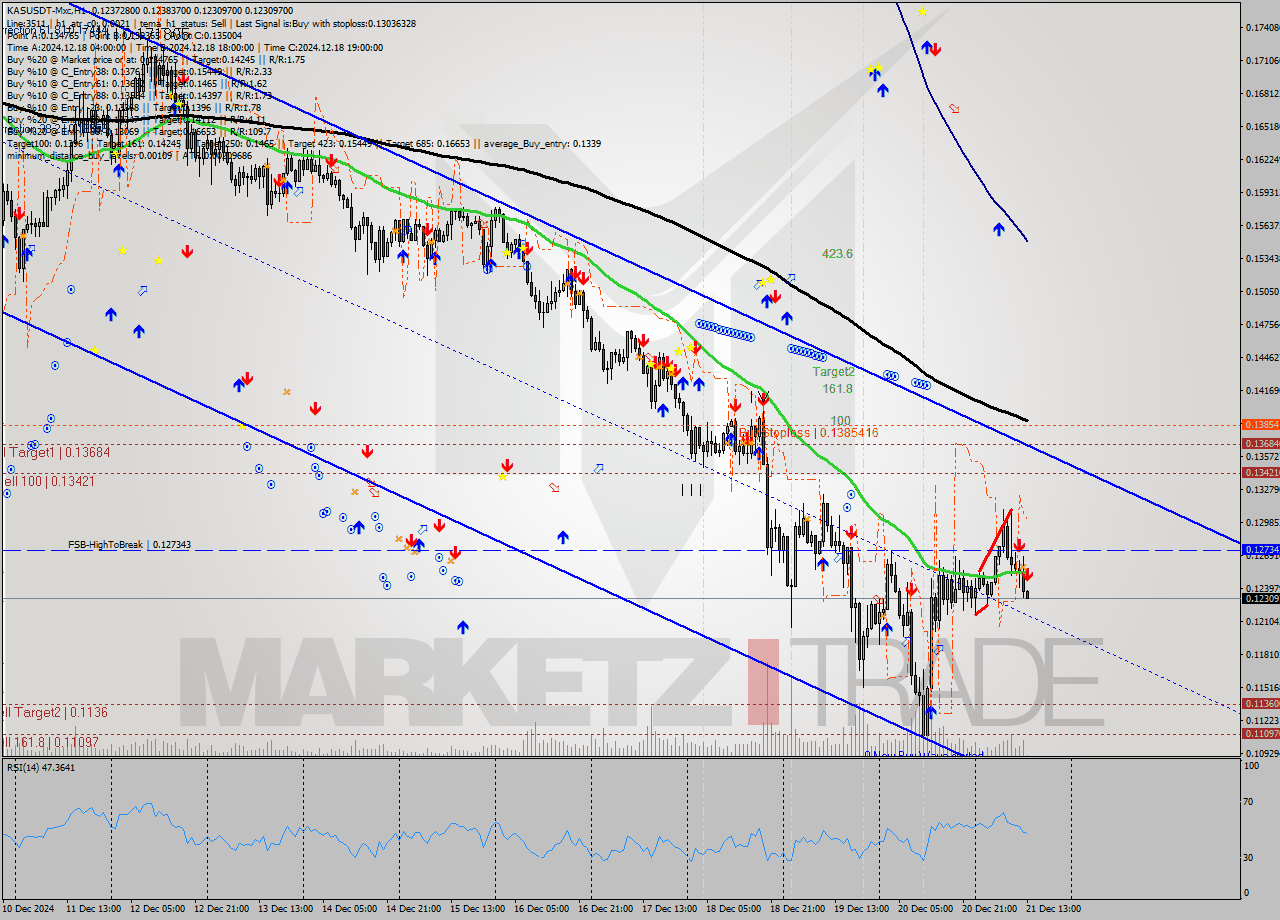Click the green 423.6 Fibonacci label
Screen dimensions: 1280x920
[x=837, y=254]
